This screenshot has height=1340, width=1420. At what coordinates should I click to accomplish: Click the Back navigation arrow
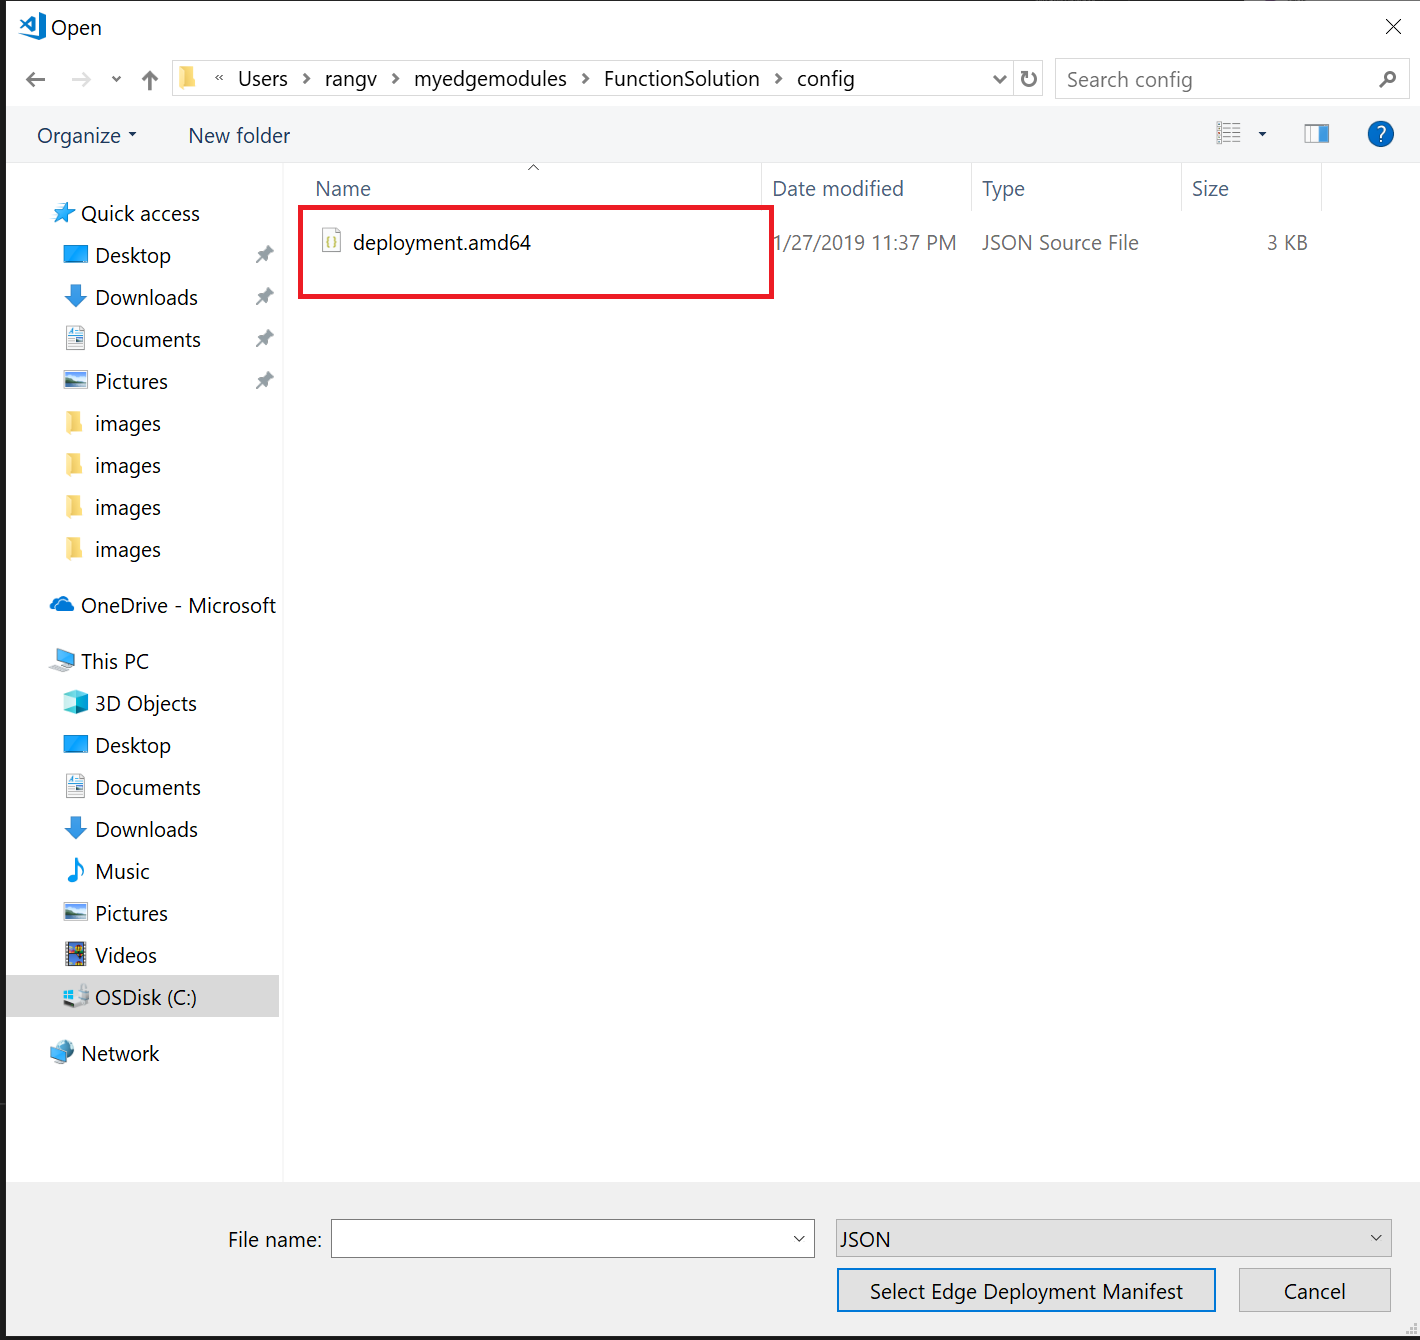point(36,80)
